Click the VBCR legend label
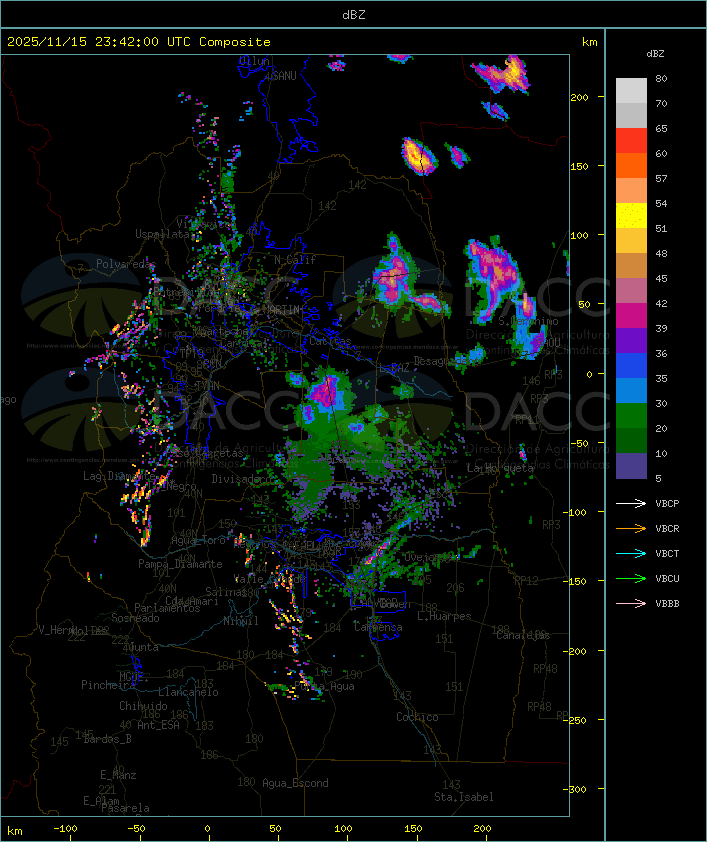707x842 pixels. pyautogui.click(x=667, y=528)
